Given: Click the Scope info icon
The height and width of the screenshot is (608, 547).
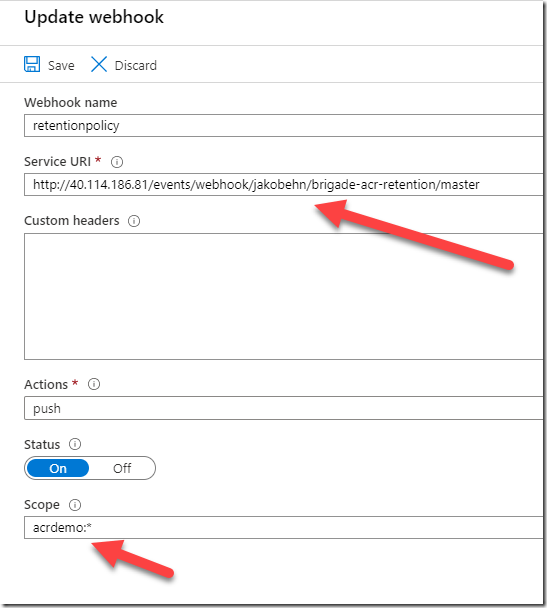Looking at the screenshot, I should (75, 505).
